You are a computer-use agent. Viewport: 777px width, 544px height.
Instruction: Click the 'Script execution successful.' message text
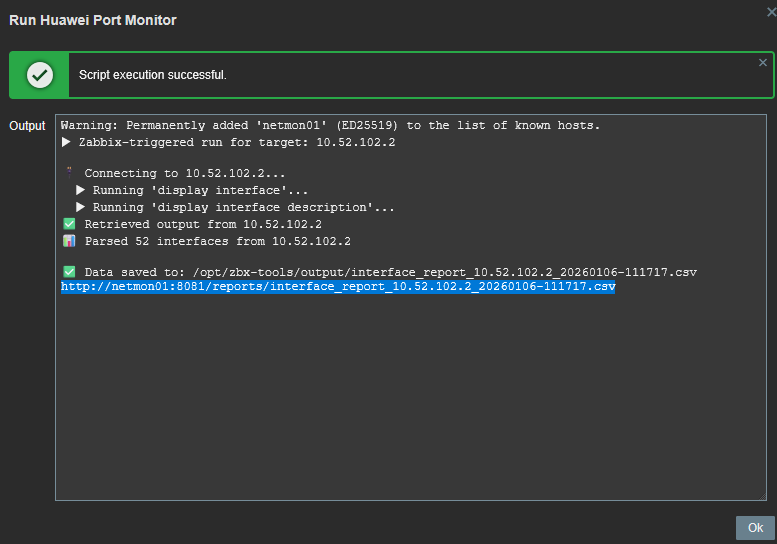click(153, 75)
